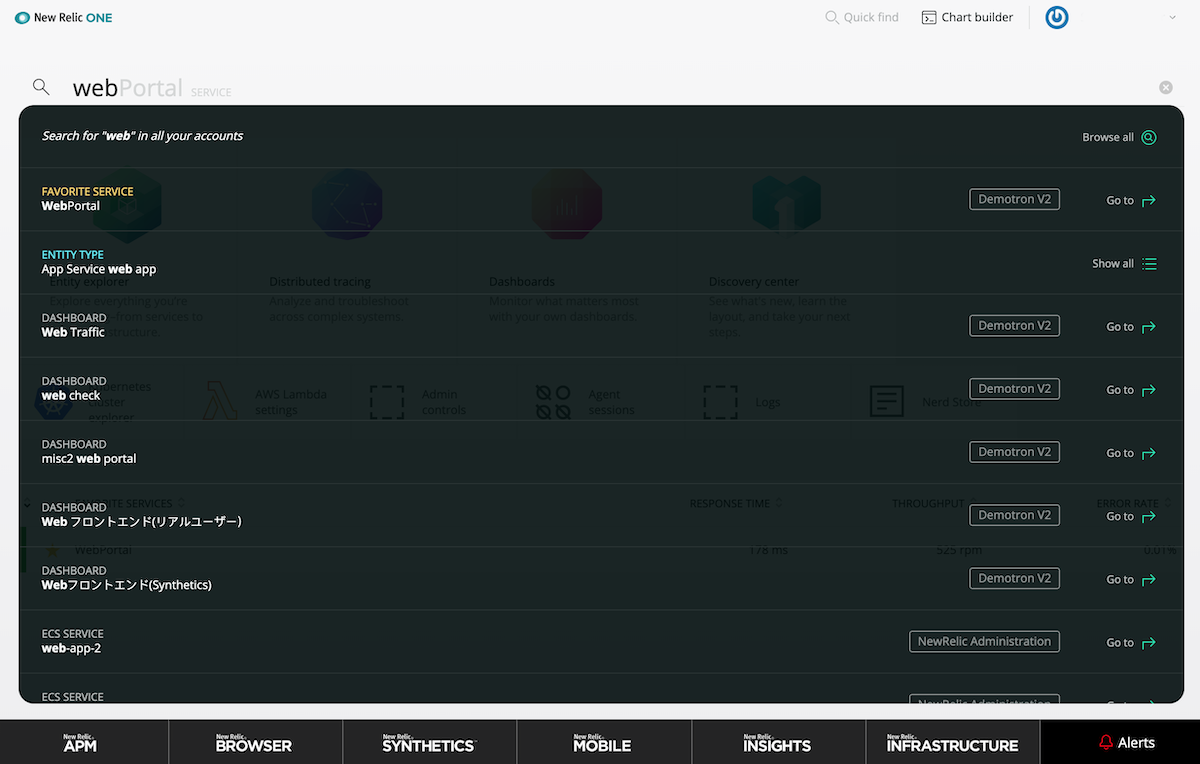
Task: Click the user account avatar icon
Action: coord(1057,17)
